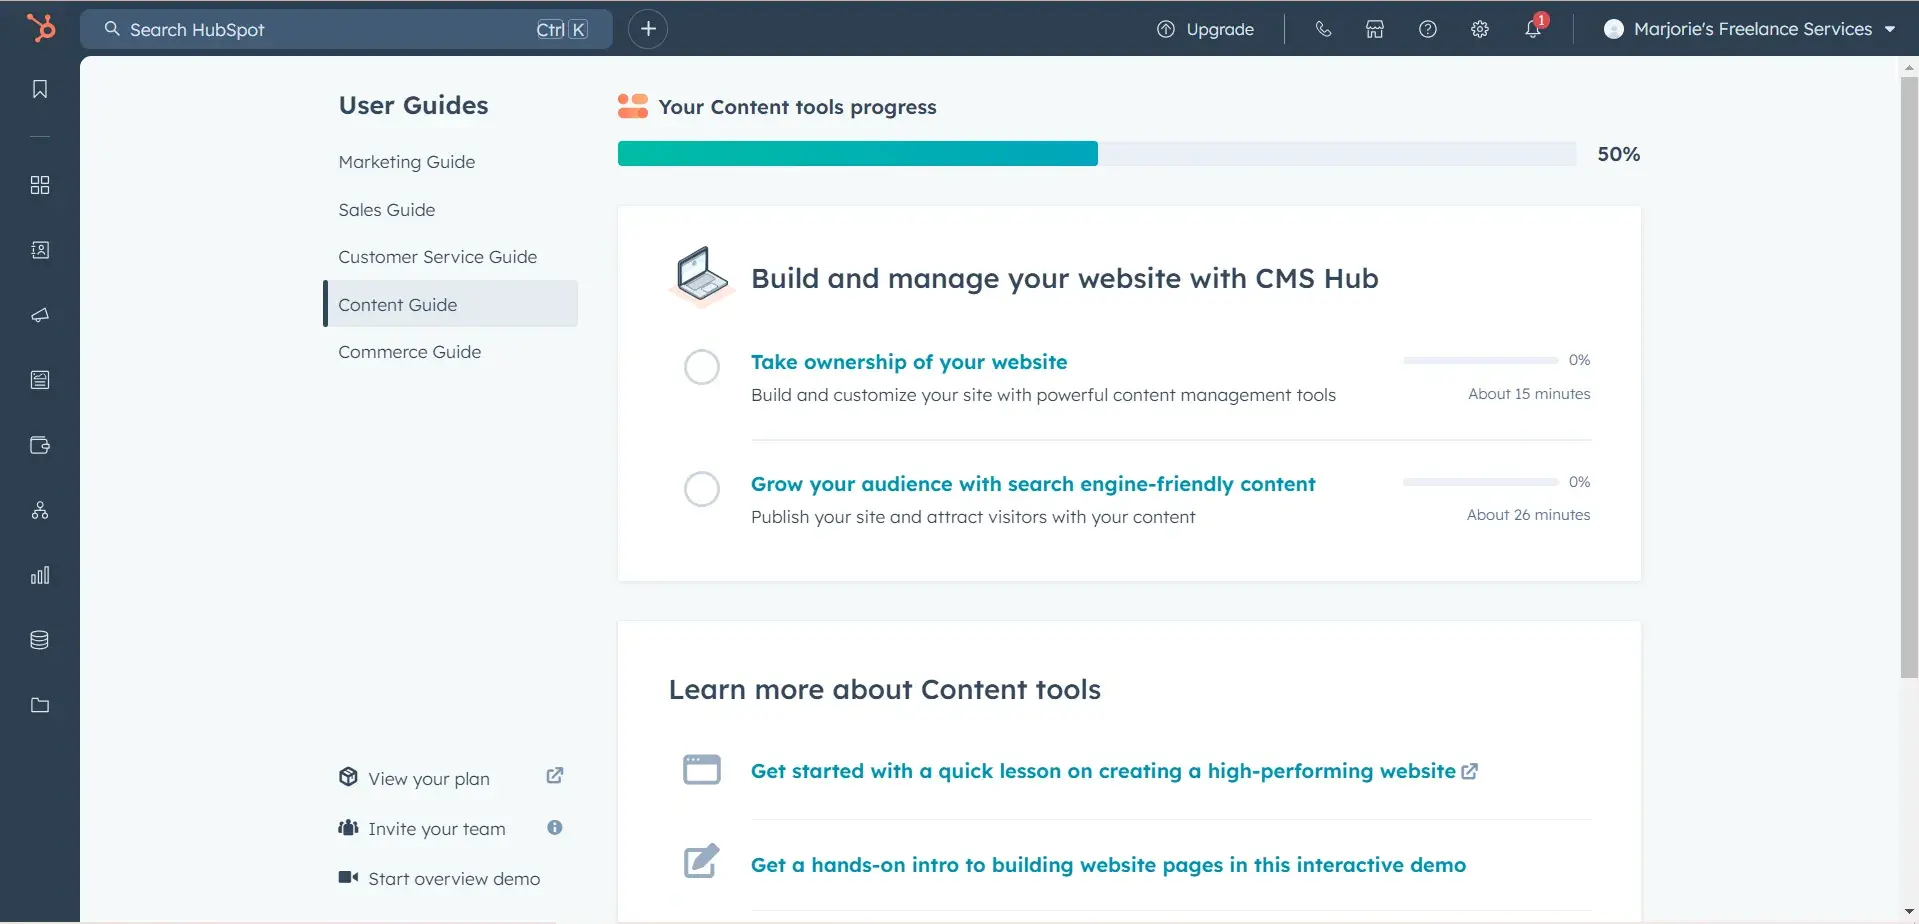The height and width of the screenshot is (924, 1919).
Task: Open the Help question mark icon
Action: 1428,29
